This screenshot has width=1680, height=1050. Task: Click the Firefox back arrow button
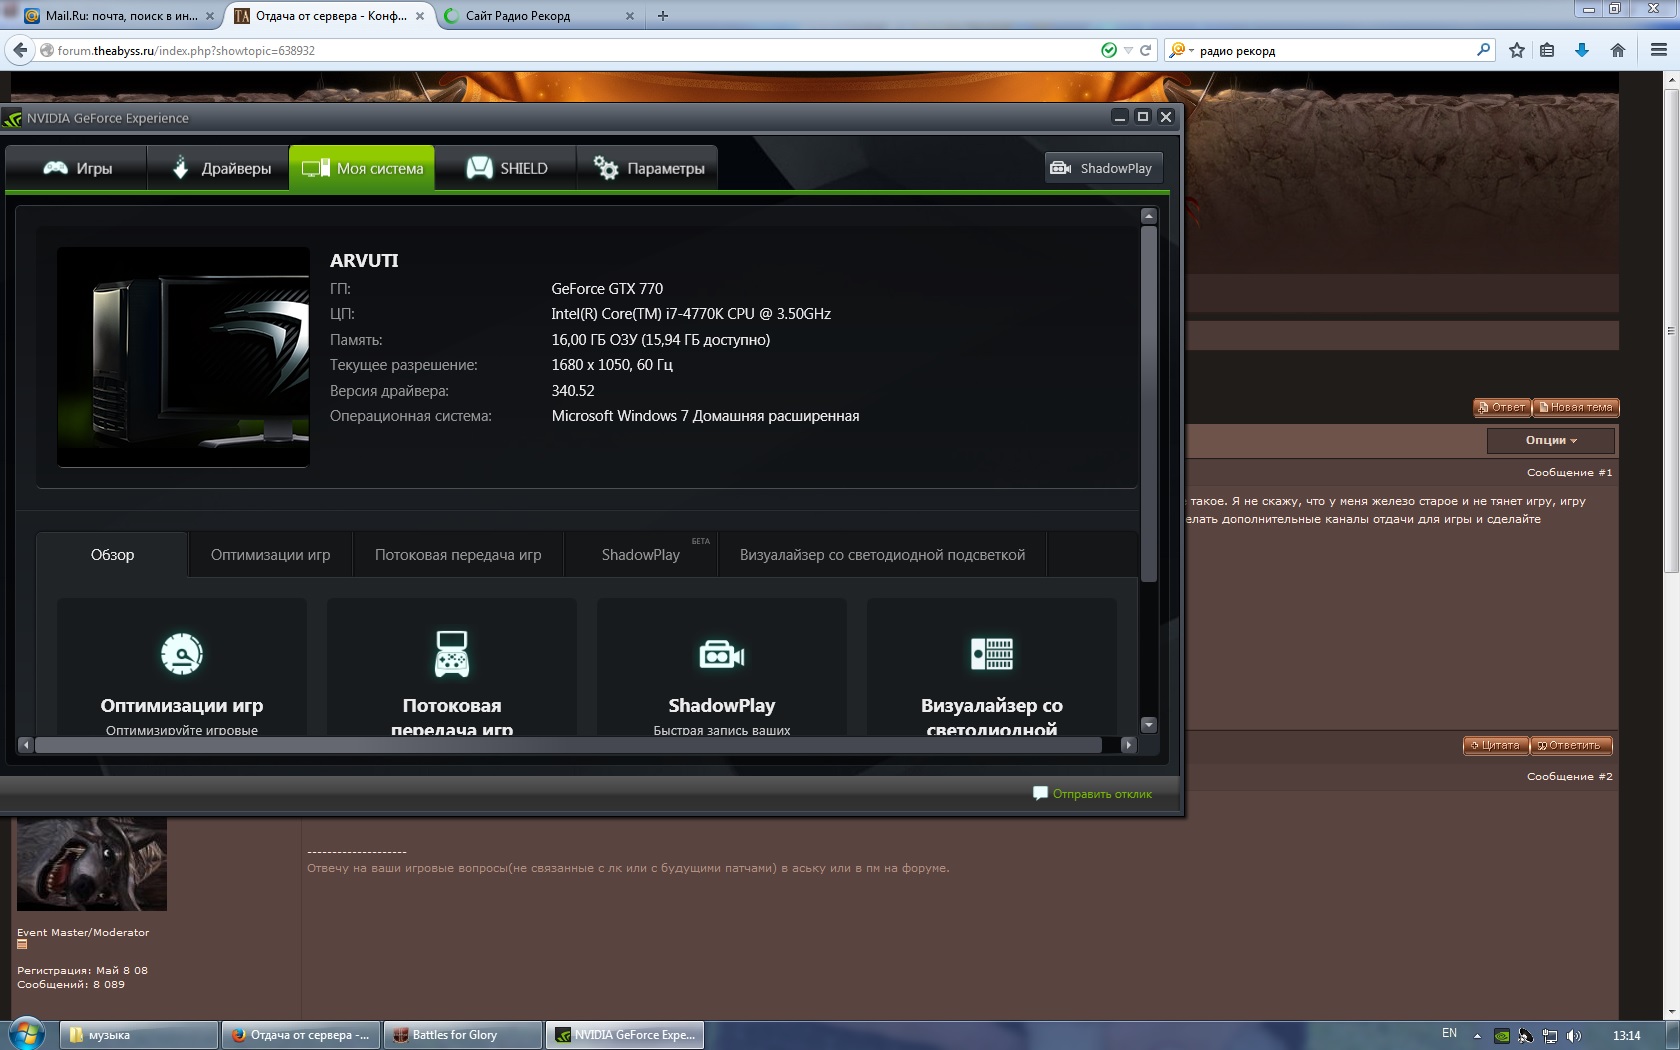(x=20, y=50)
